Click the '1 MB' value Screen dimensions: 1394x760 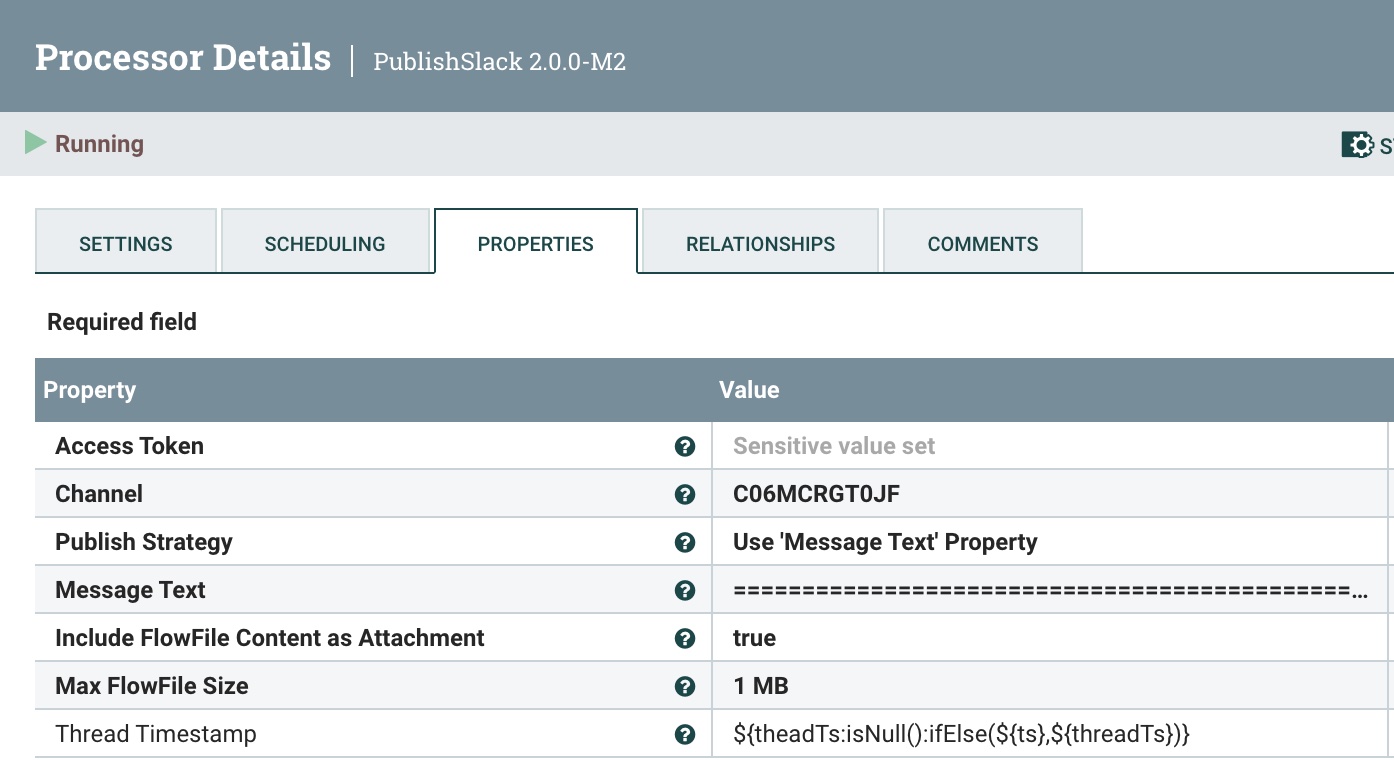coord(760,686)
